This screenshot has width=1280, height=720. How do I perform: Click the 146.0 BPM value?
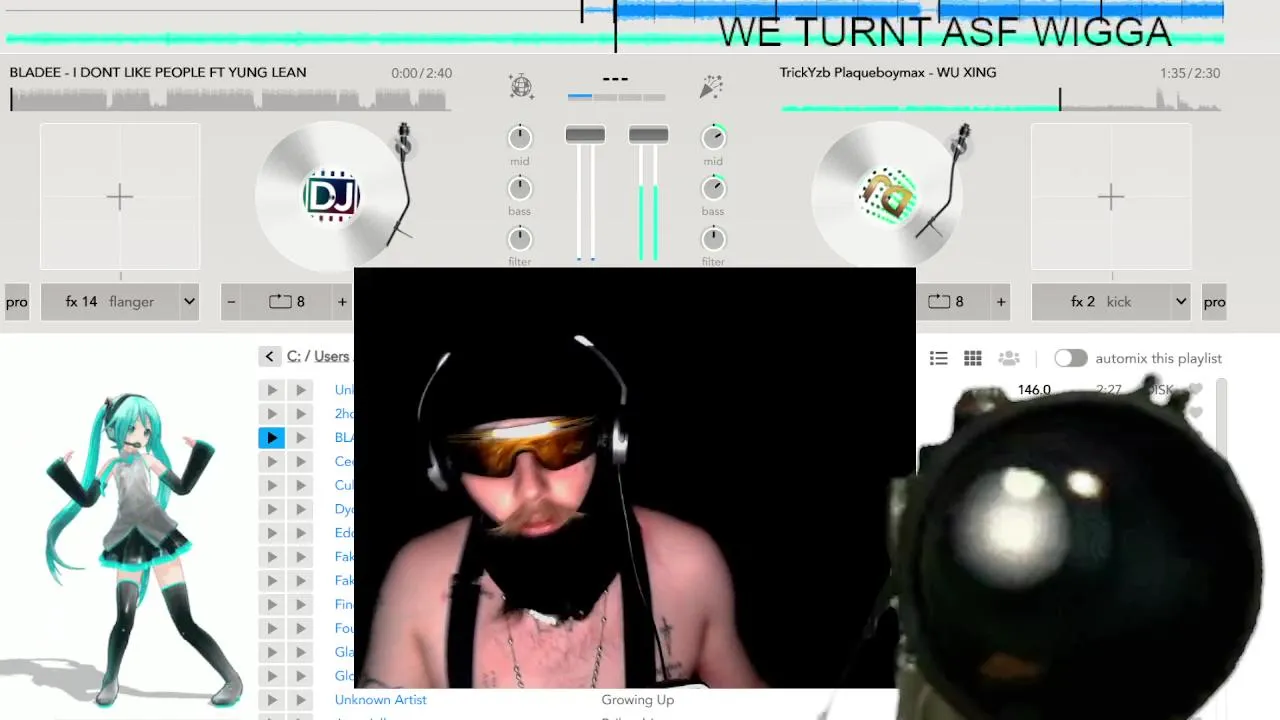pyautogui.click(x=1034, y=390)
